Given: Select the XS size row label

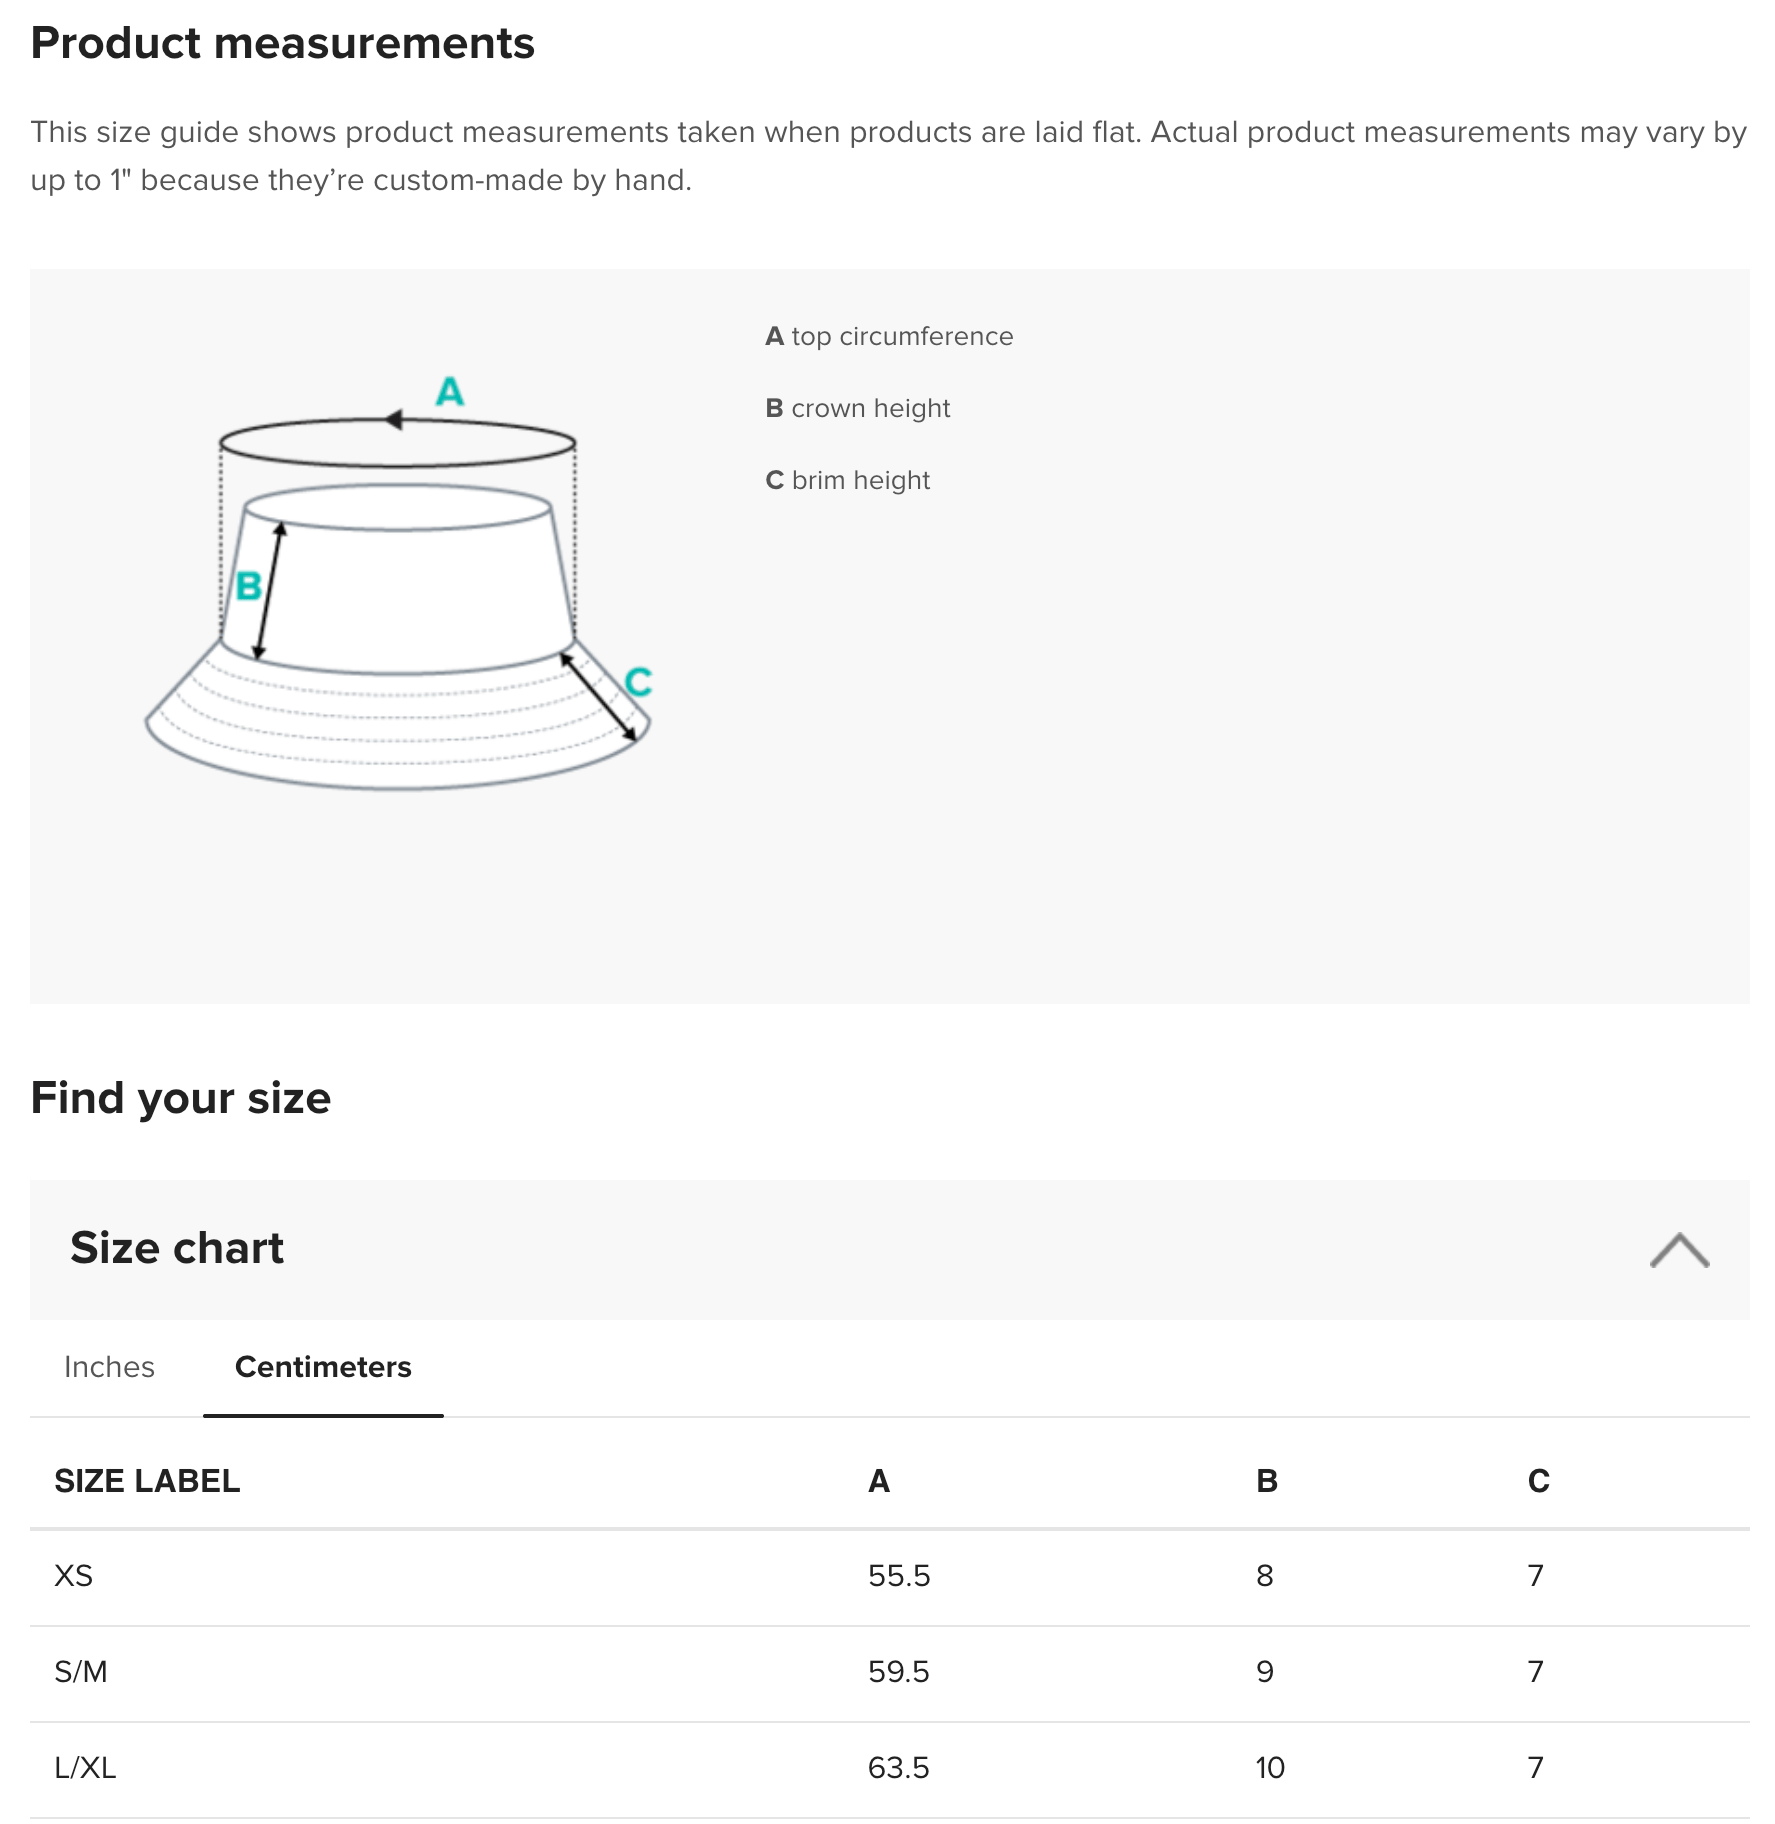Looking at the screenshot, I should point(73,1576).
